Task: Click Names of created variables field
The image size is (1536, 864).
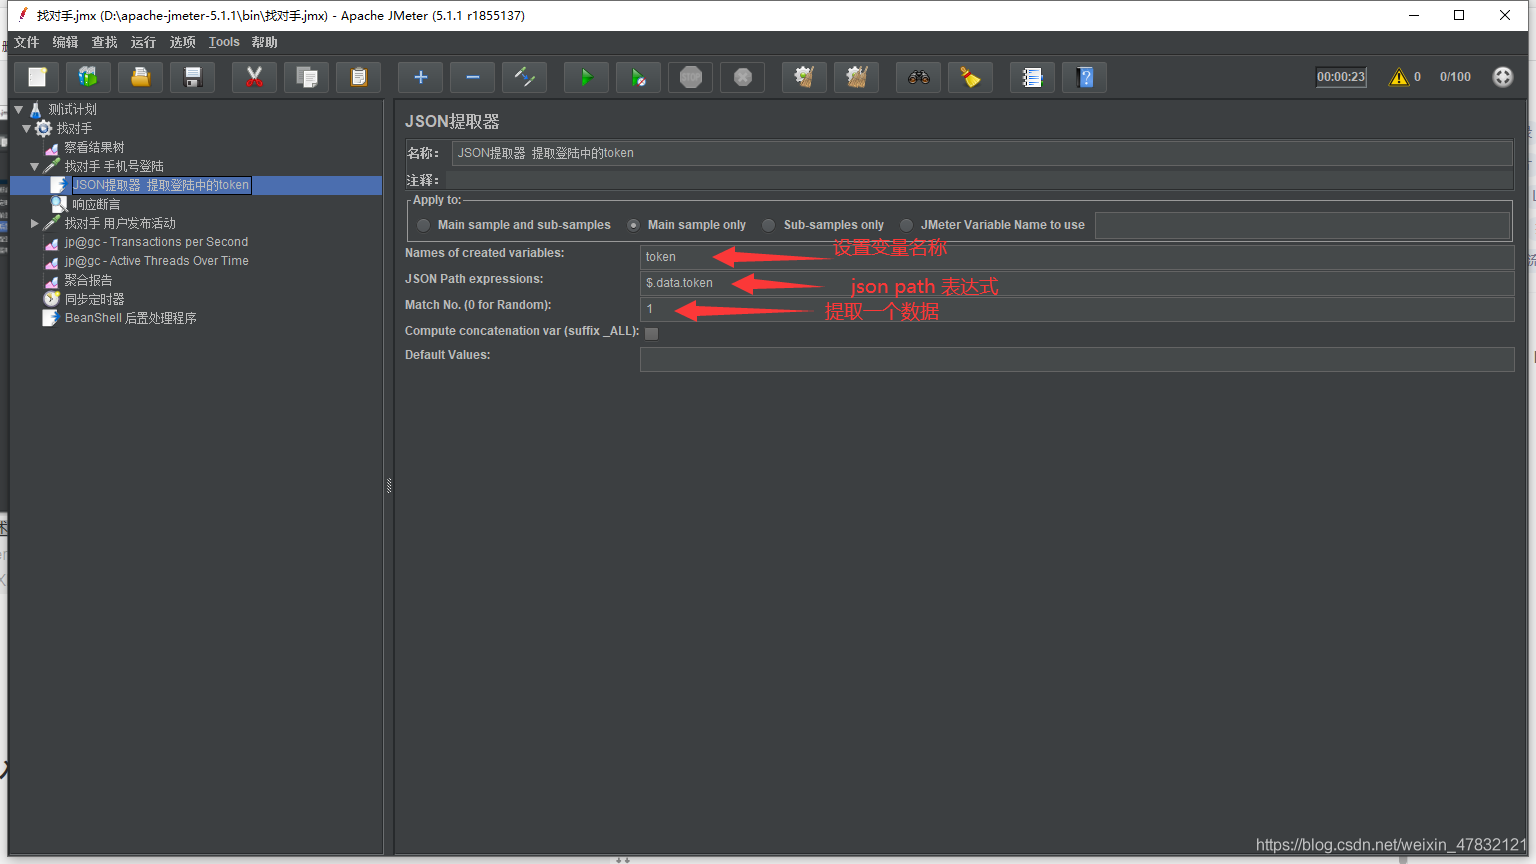Action: [x=1077, y=257]
